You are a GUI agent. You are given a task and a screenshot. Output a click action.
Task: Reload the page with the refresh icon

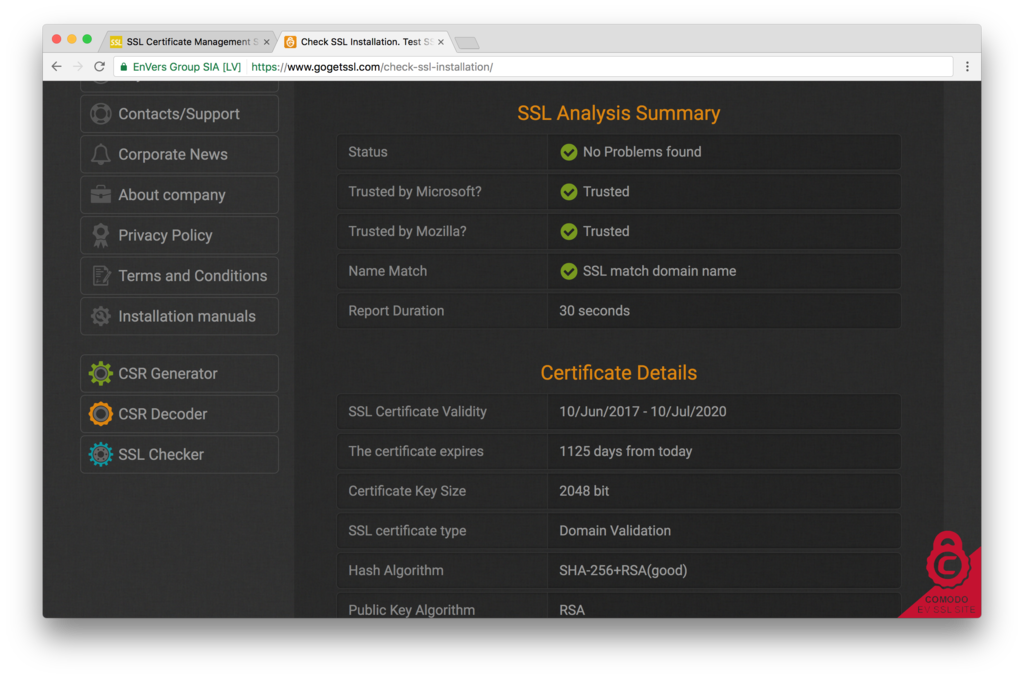point(99,67)
